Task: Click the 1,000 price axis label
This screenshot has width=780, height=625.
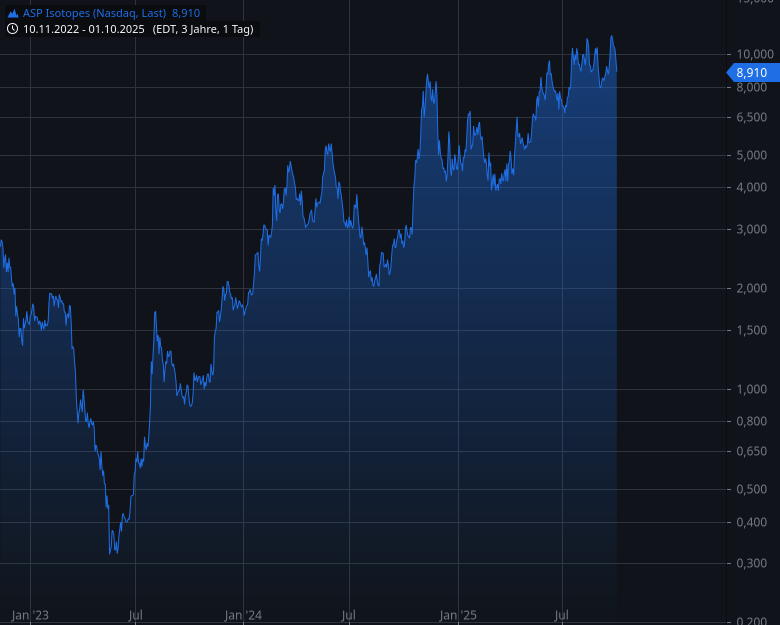Action: 751,389
